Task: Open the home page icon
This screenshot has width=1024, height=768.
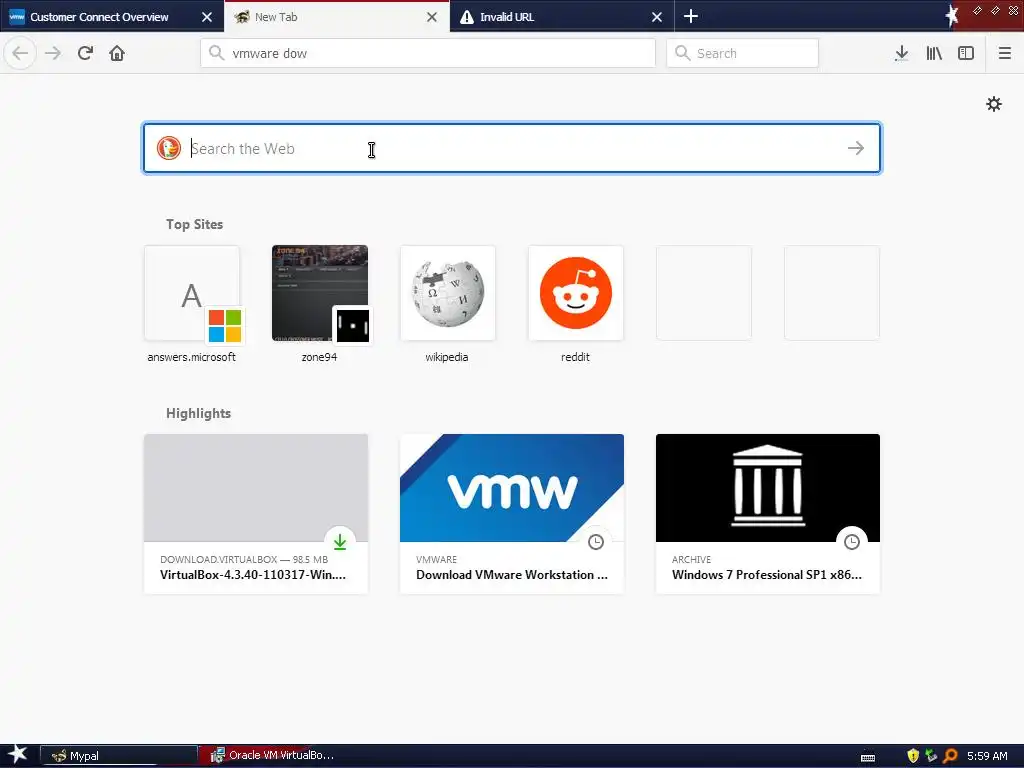Action: point(117,53)
